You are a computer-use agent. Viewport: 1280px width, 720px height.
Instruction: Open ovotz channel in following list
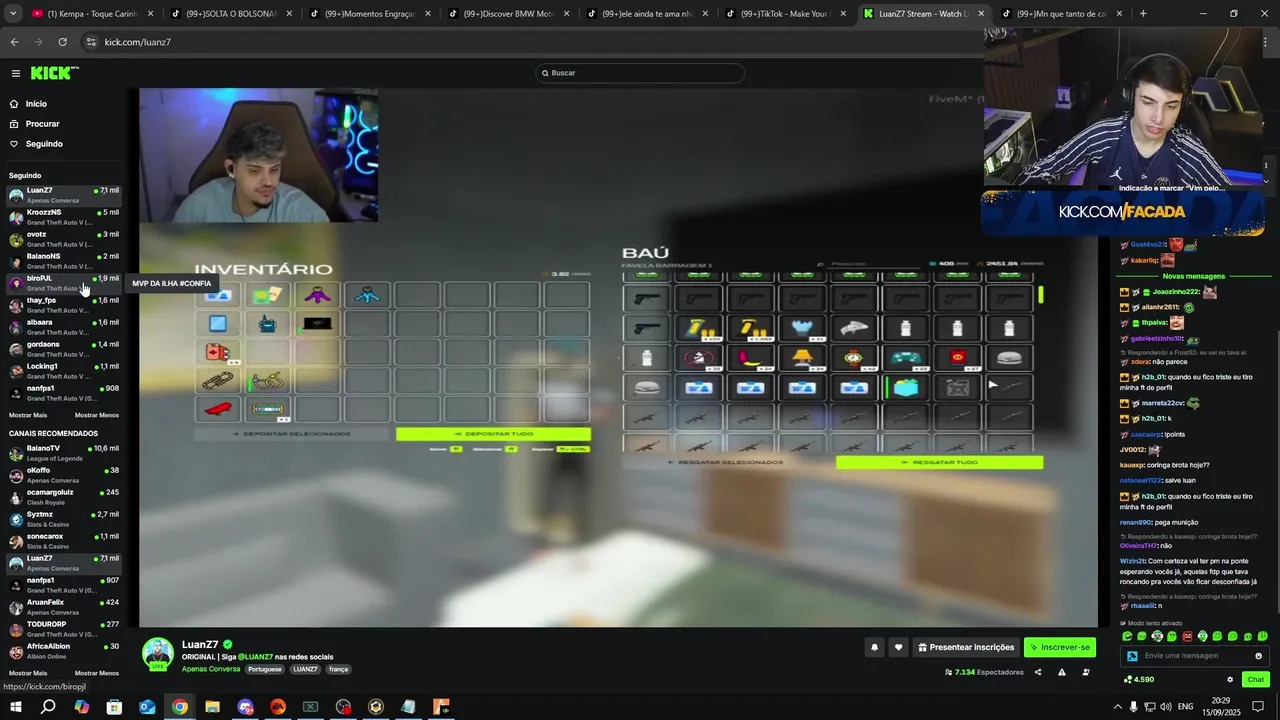pyautogui.click(x=64, y=239)
